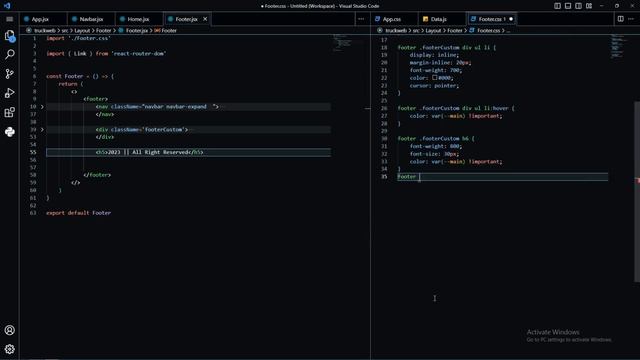Open more actions for right editor group
Screen dimensions: 640x360
click(x=631, y=19)
